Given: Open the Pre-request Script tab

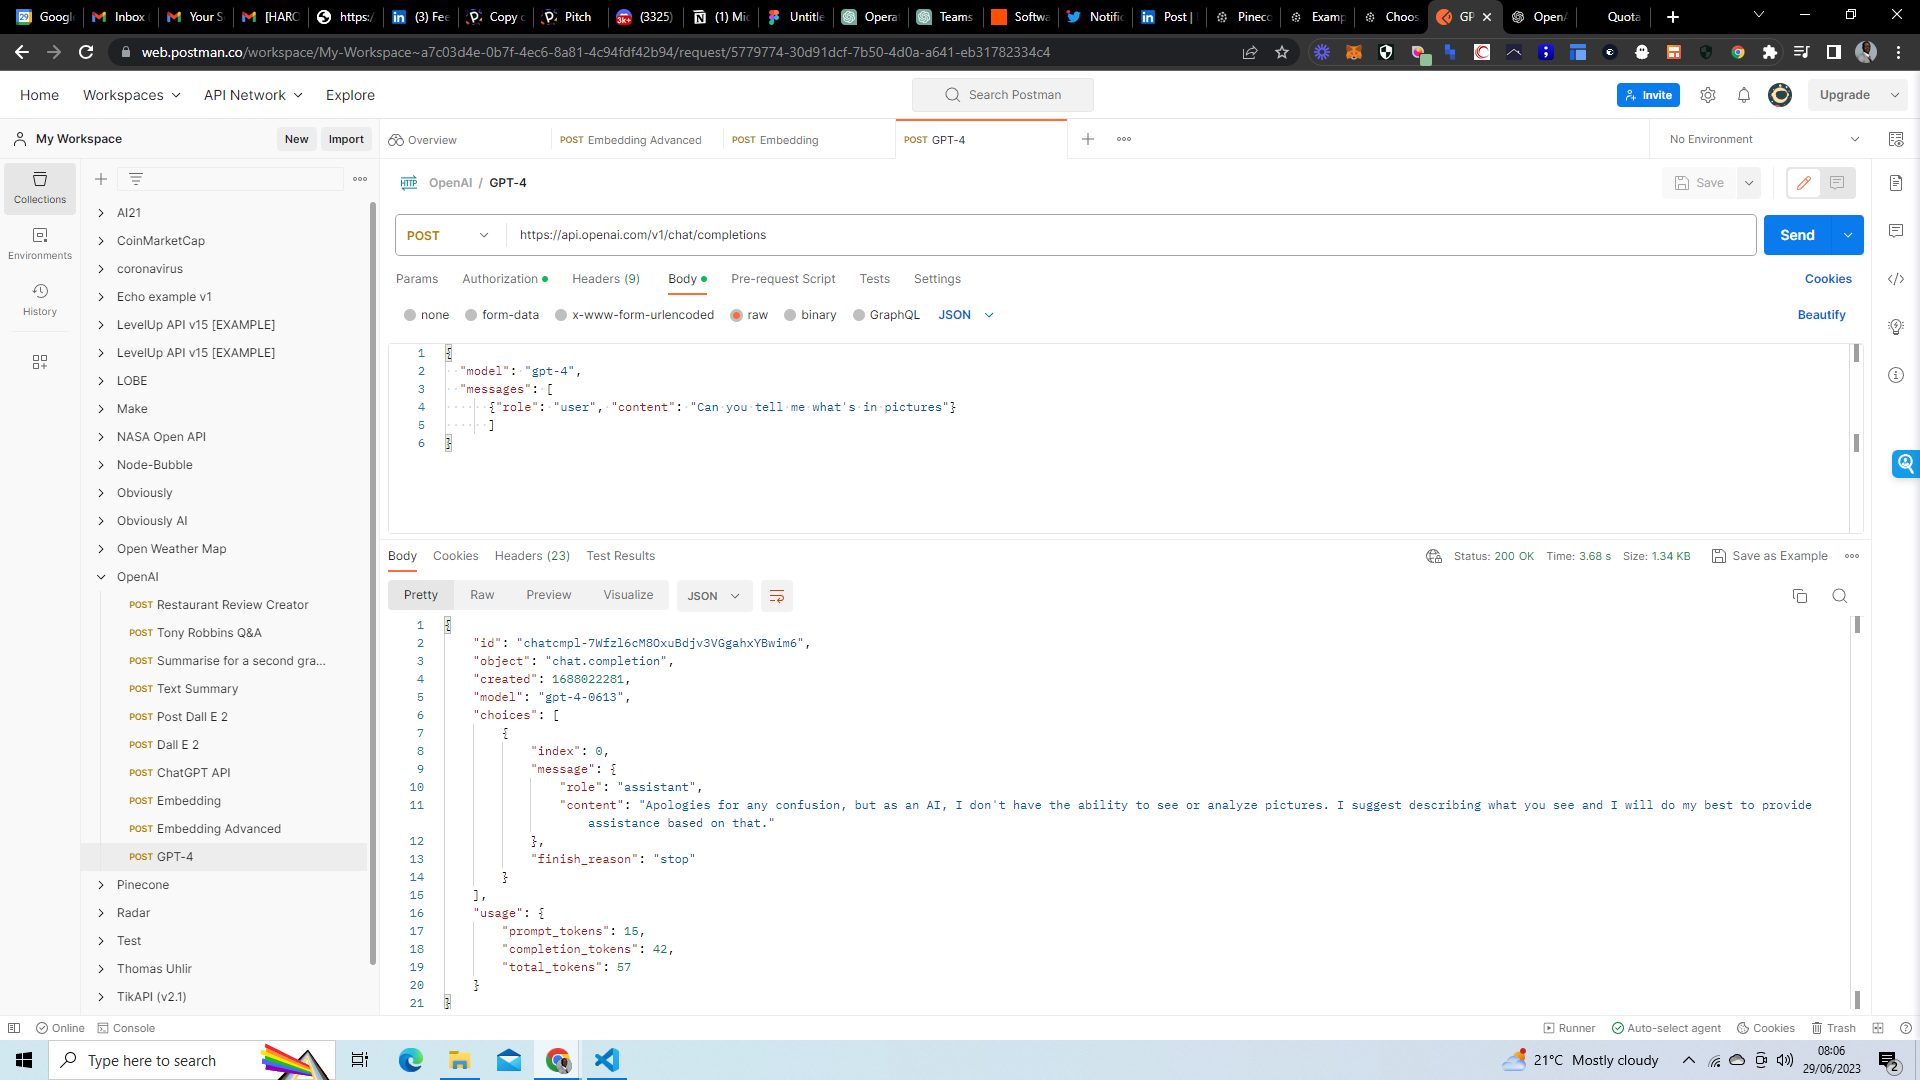Looking at the screenshot, I should (783, 279).
